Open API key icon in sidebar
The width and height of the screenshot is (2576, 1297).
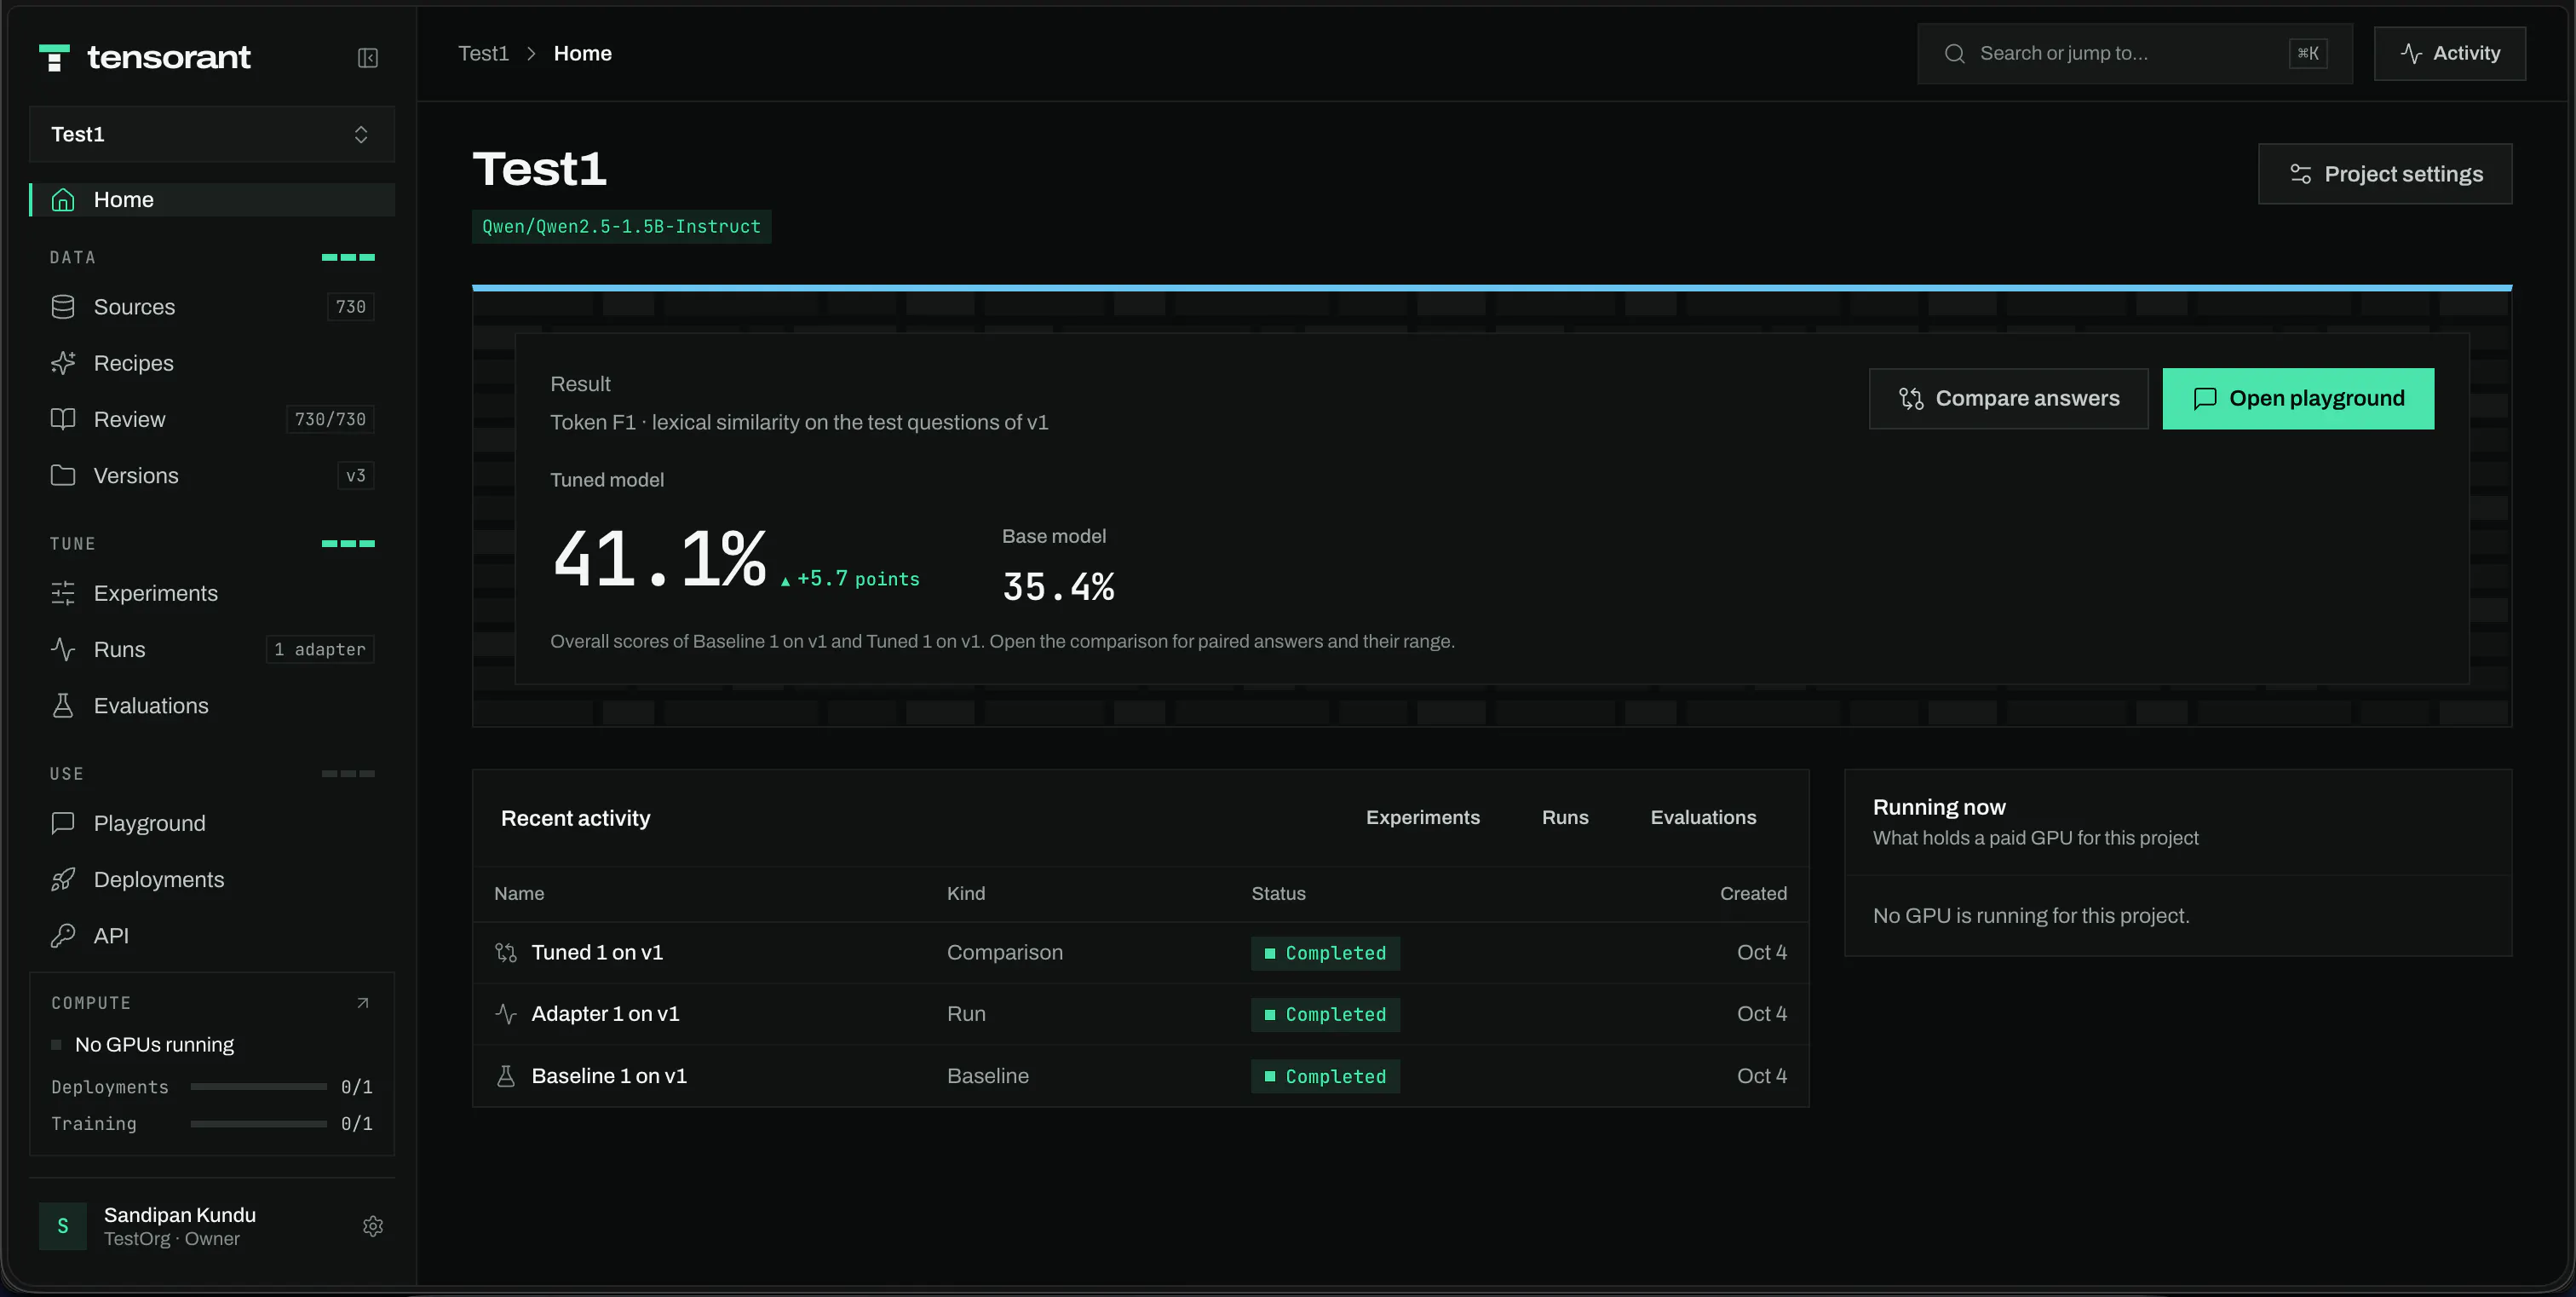click(x=63, y=935)
